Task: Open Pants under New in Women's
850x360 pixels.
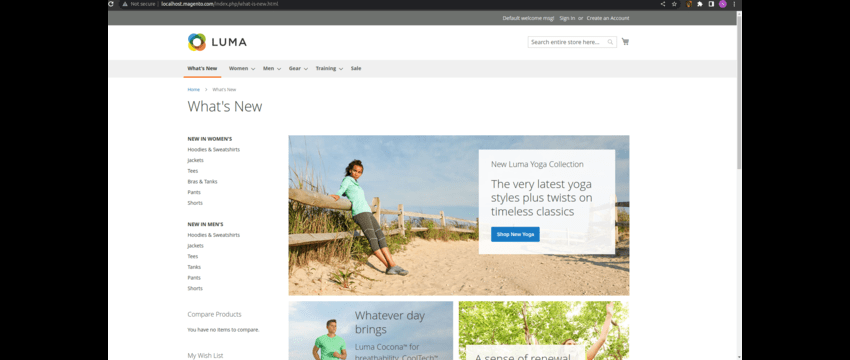Action: click(x=194, y=192)
